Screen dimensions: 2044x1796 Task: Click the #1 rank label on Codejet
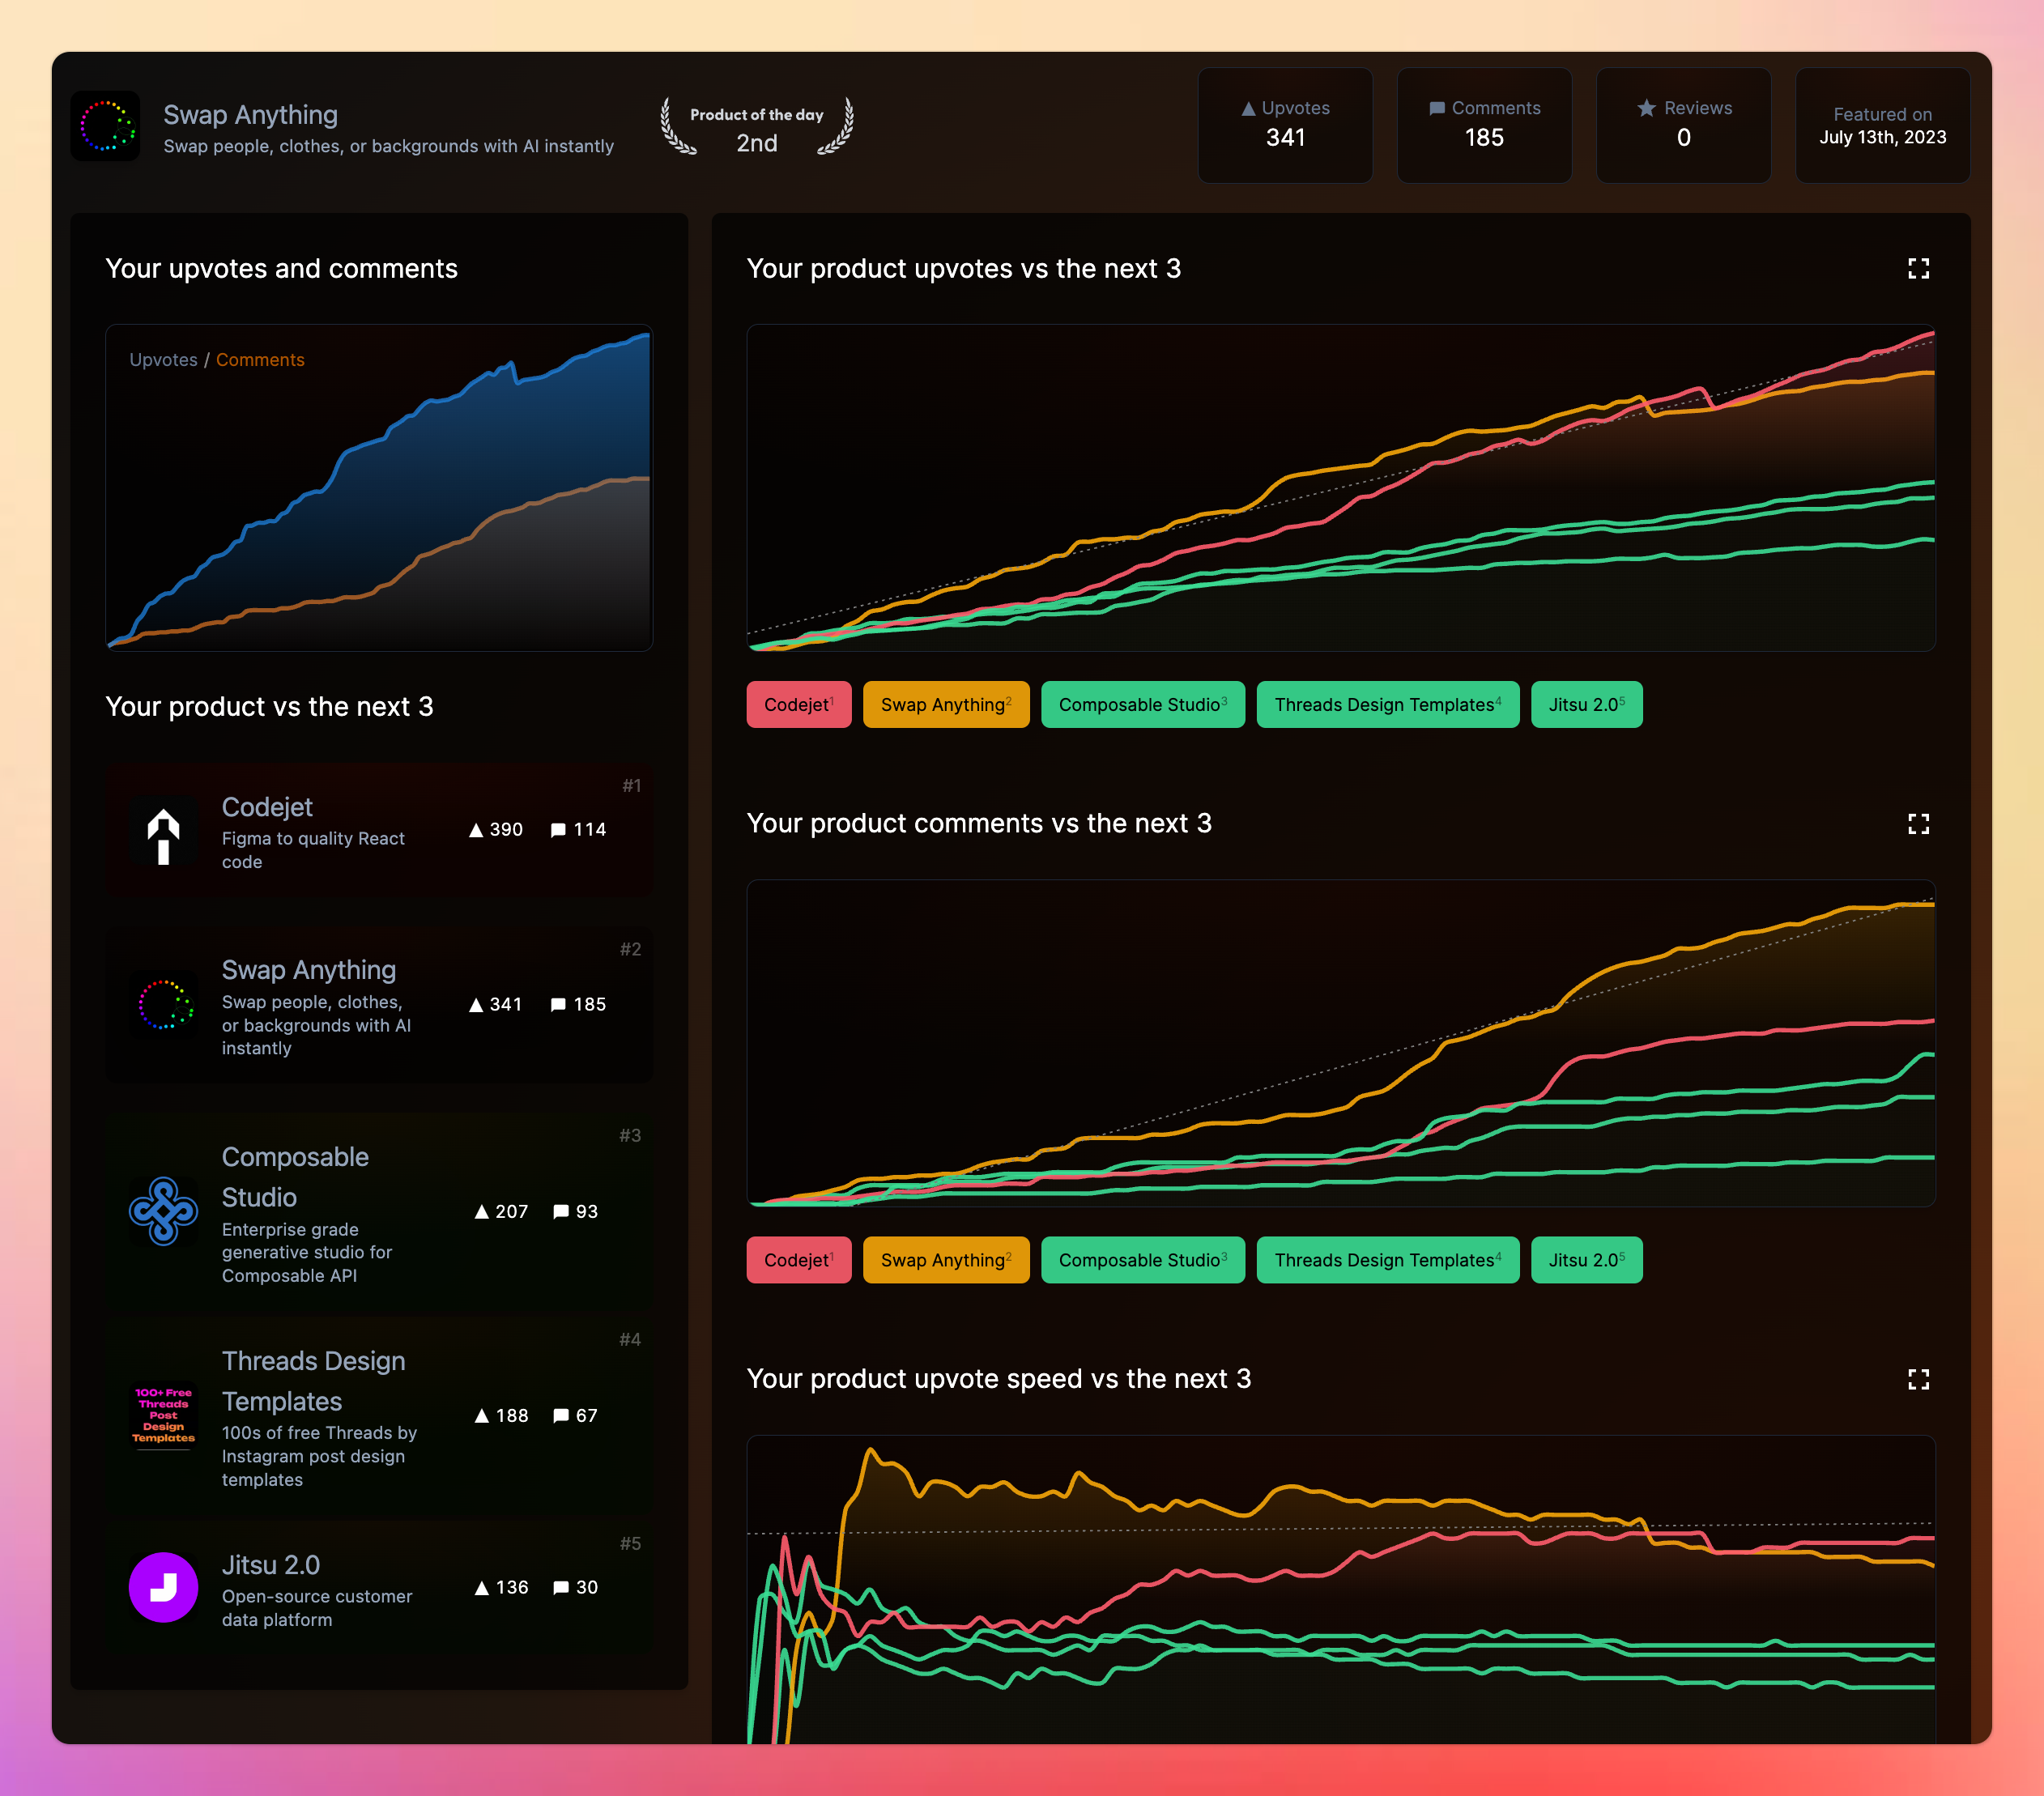pyautogui.click(x=632, y=786)
